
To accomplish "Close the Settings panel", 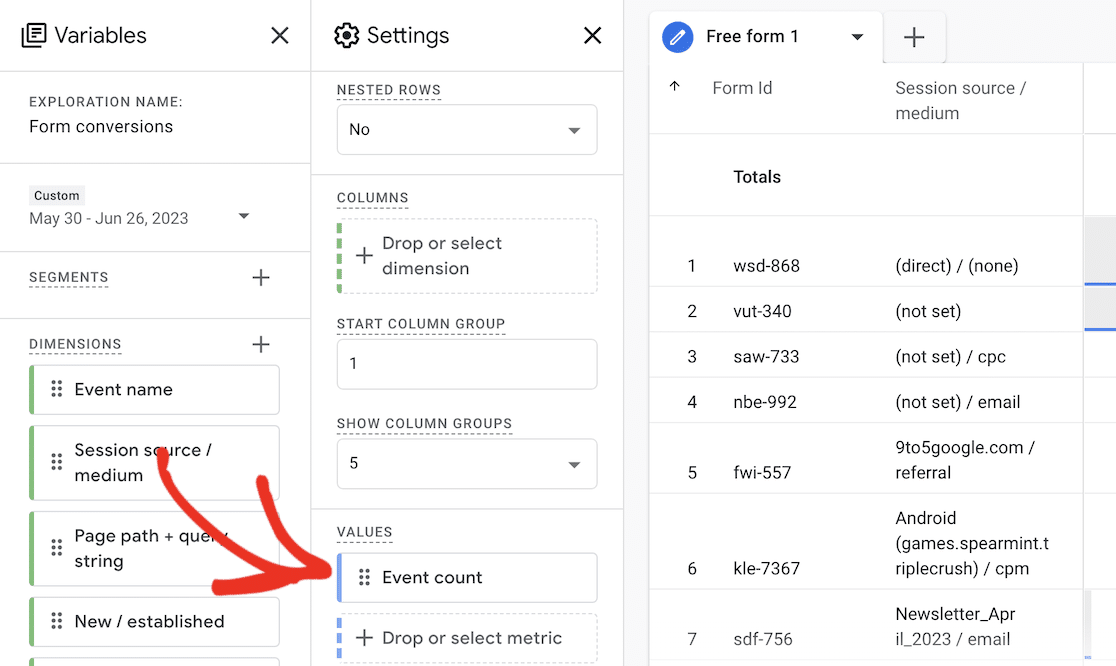I will 592,36.
